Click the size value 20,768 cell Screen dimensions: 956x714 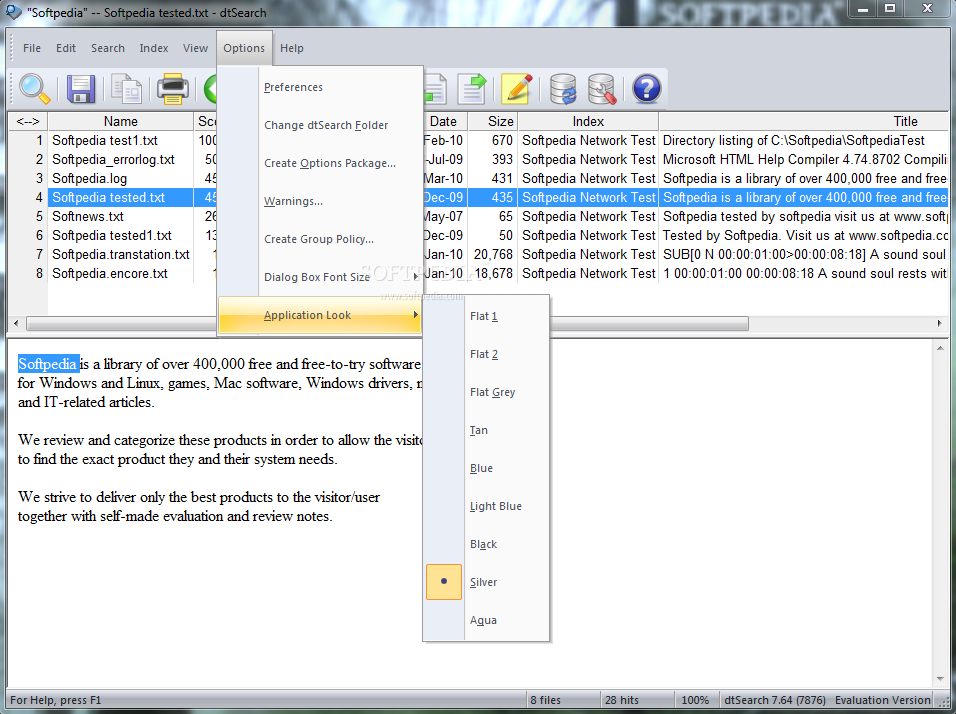[493, 254]
